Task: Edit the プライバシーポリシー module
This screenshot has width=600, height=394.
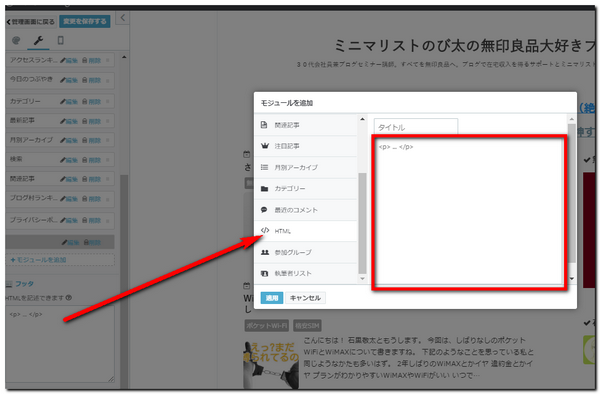Action: pos(69,220)
